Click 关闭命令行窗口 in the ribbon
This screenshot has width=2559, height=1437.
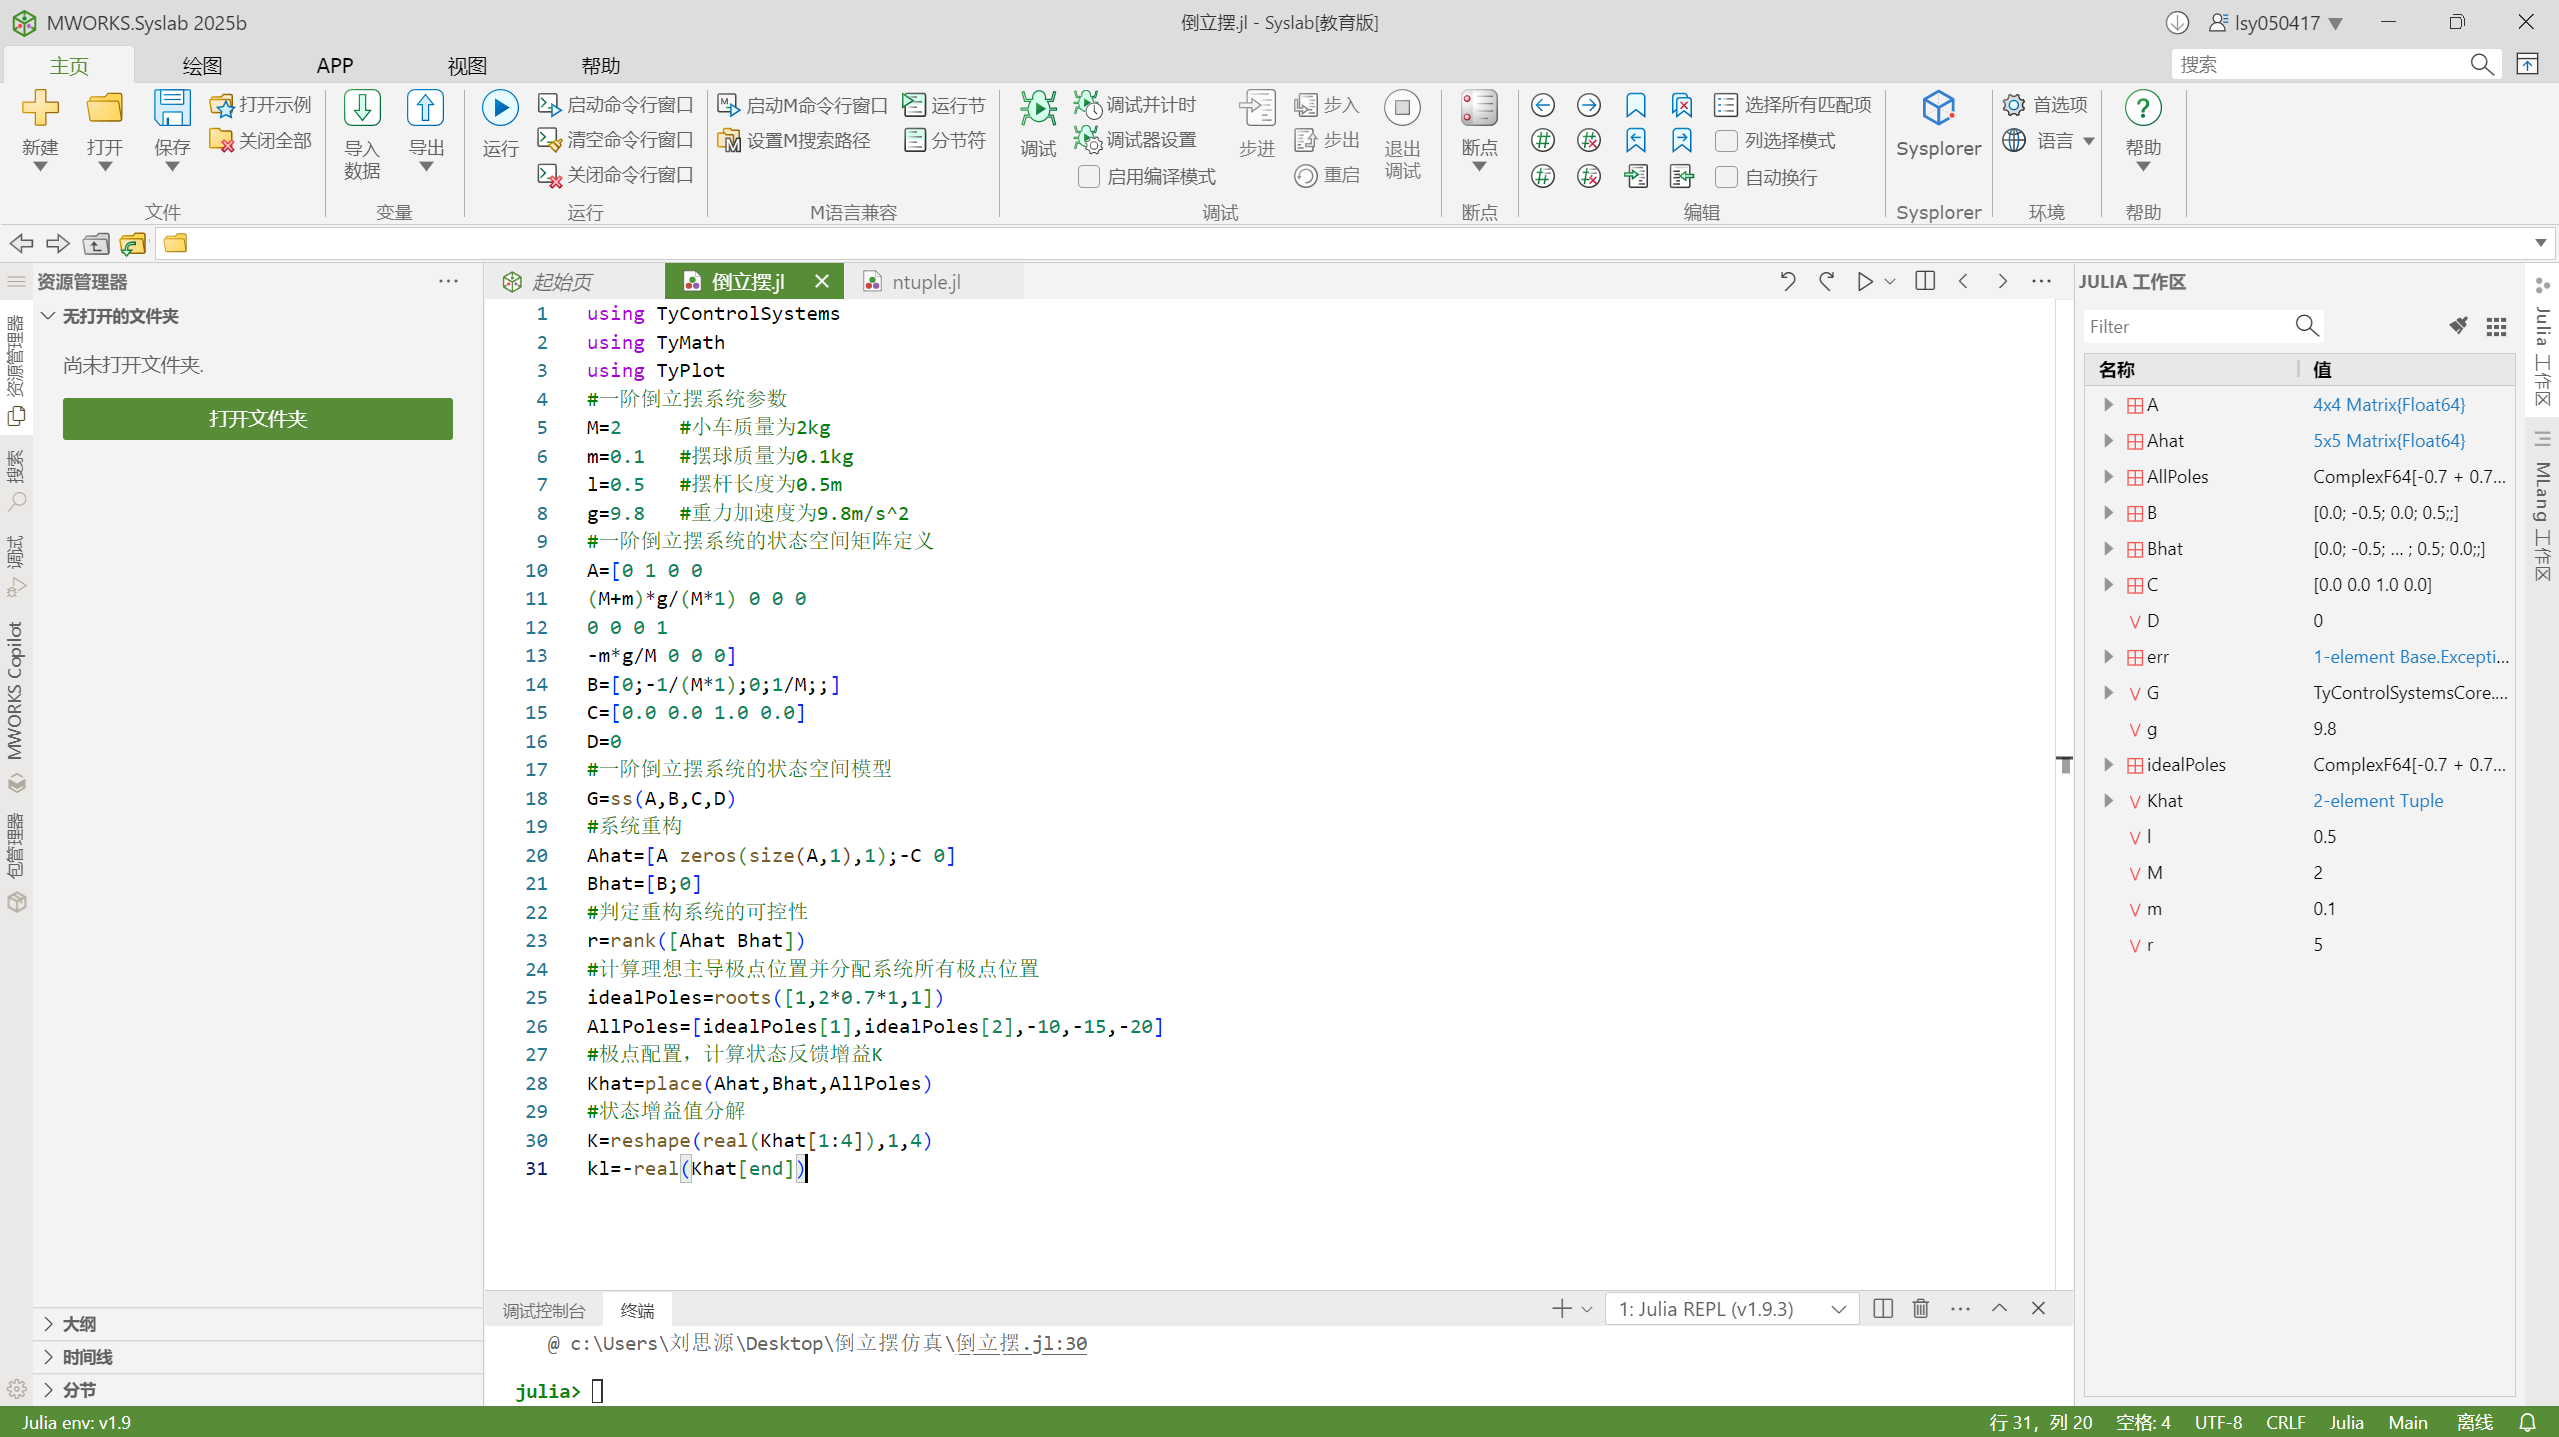coord(616,175)
